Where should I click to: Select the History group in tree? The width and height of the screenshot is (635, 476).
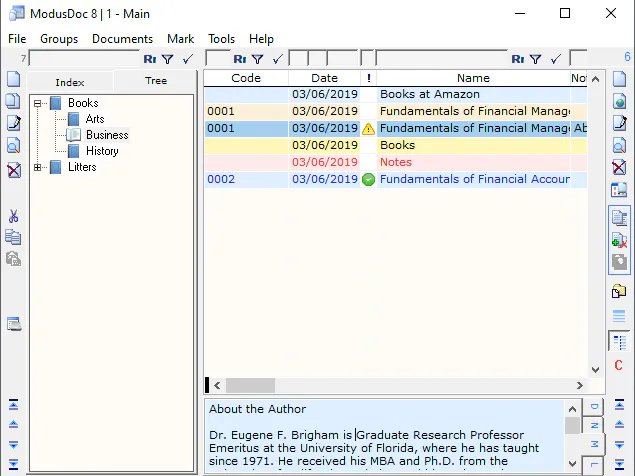click(x=102, y=151)
